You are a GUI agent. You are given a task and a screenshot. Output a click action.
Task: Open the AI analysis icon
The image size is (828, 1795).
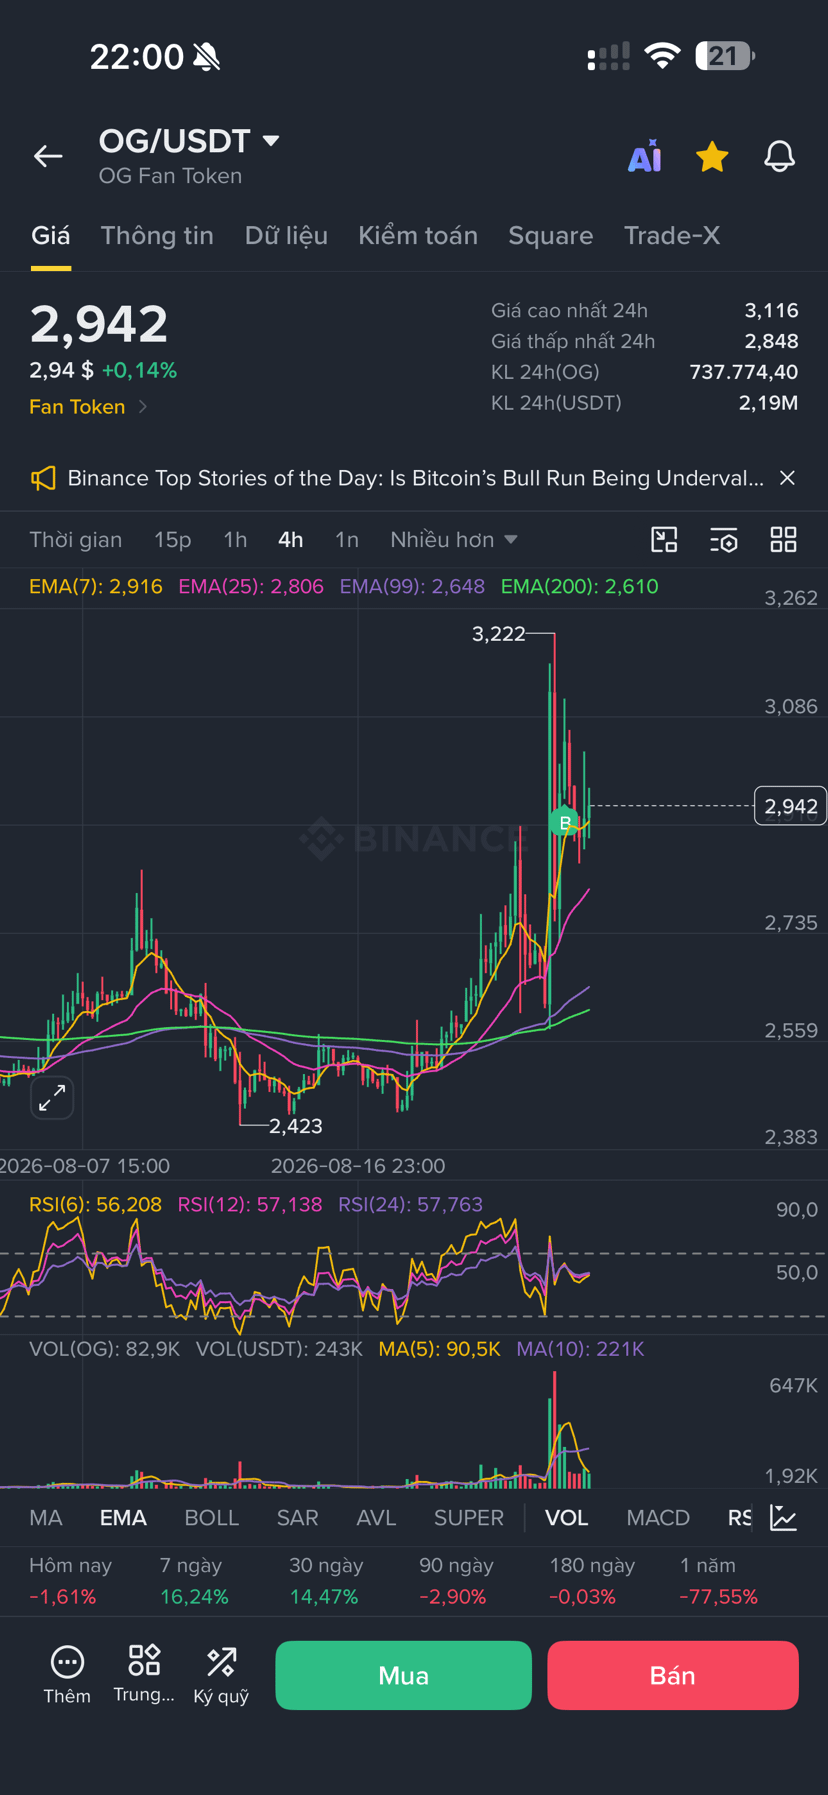[645, 157]
